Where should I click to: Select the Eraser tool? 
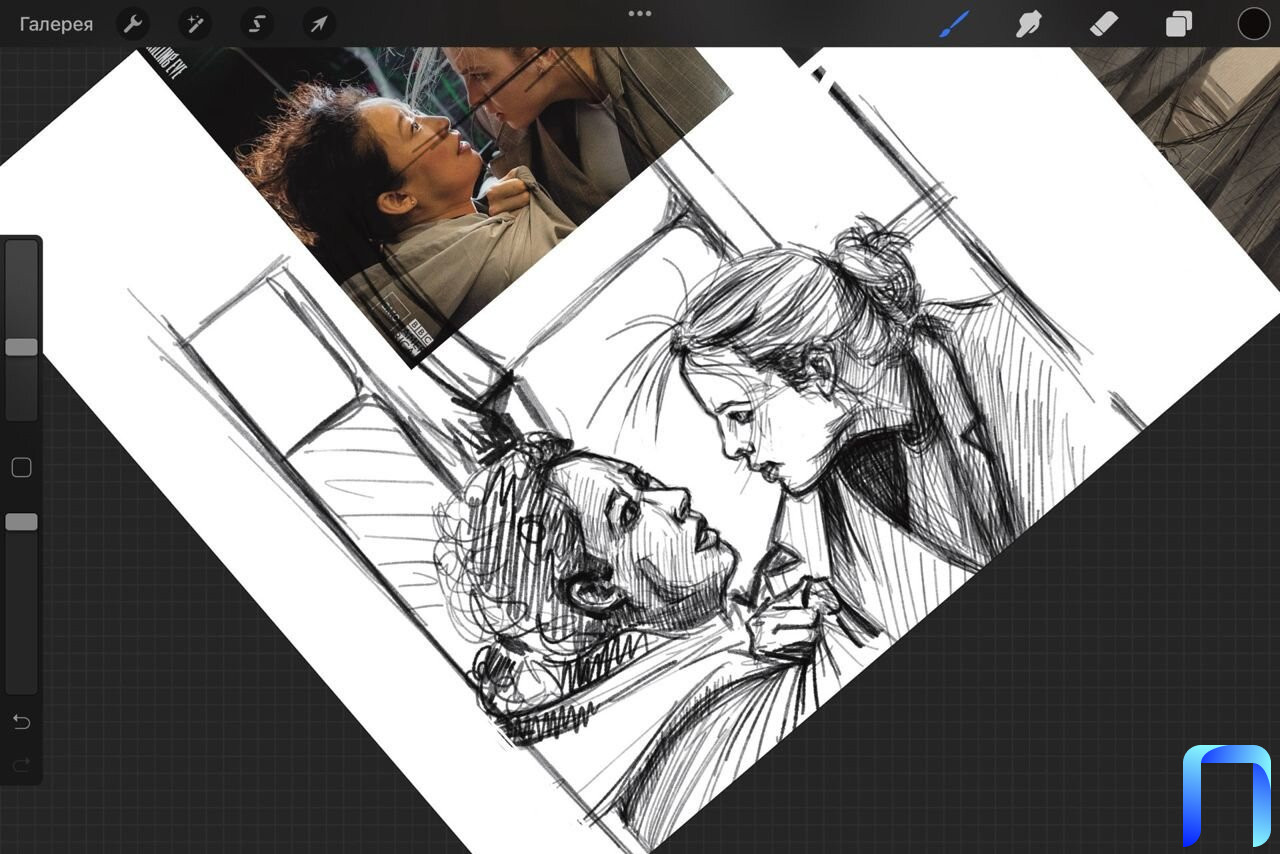[1103, 24]
